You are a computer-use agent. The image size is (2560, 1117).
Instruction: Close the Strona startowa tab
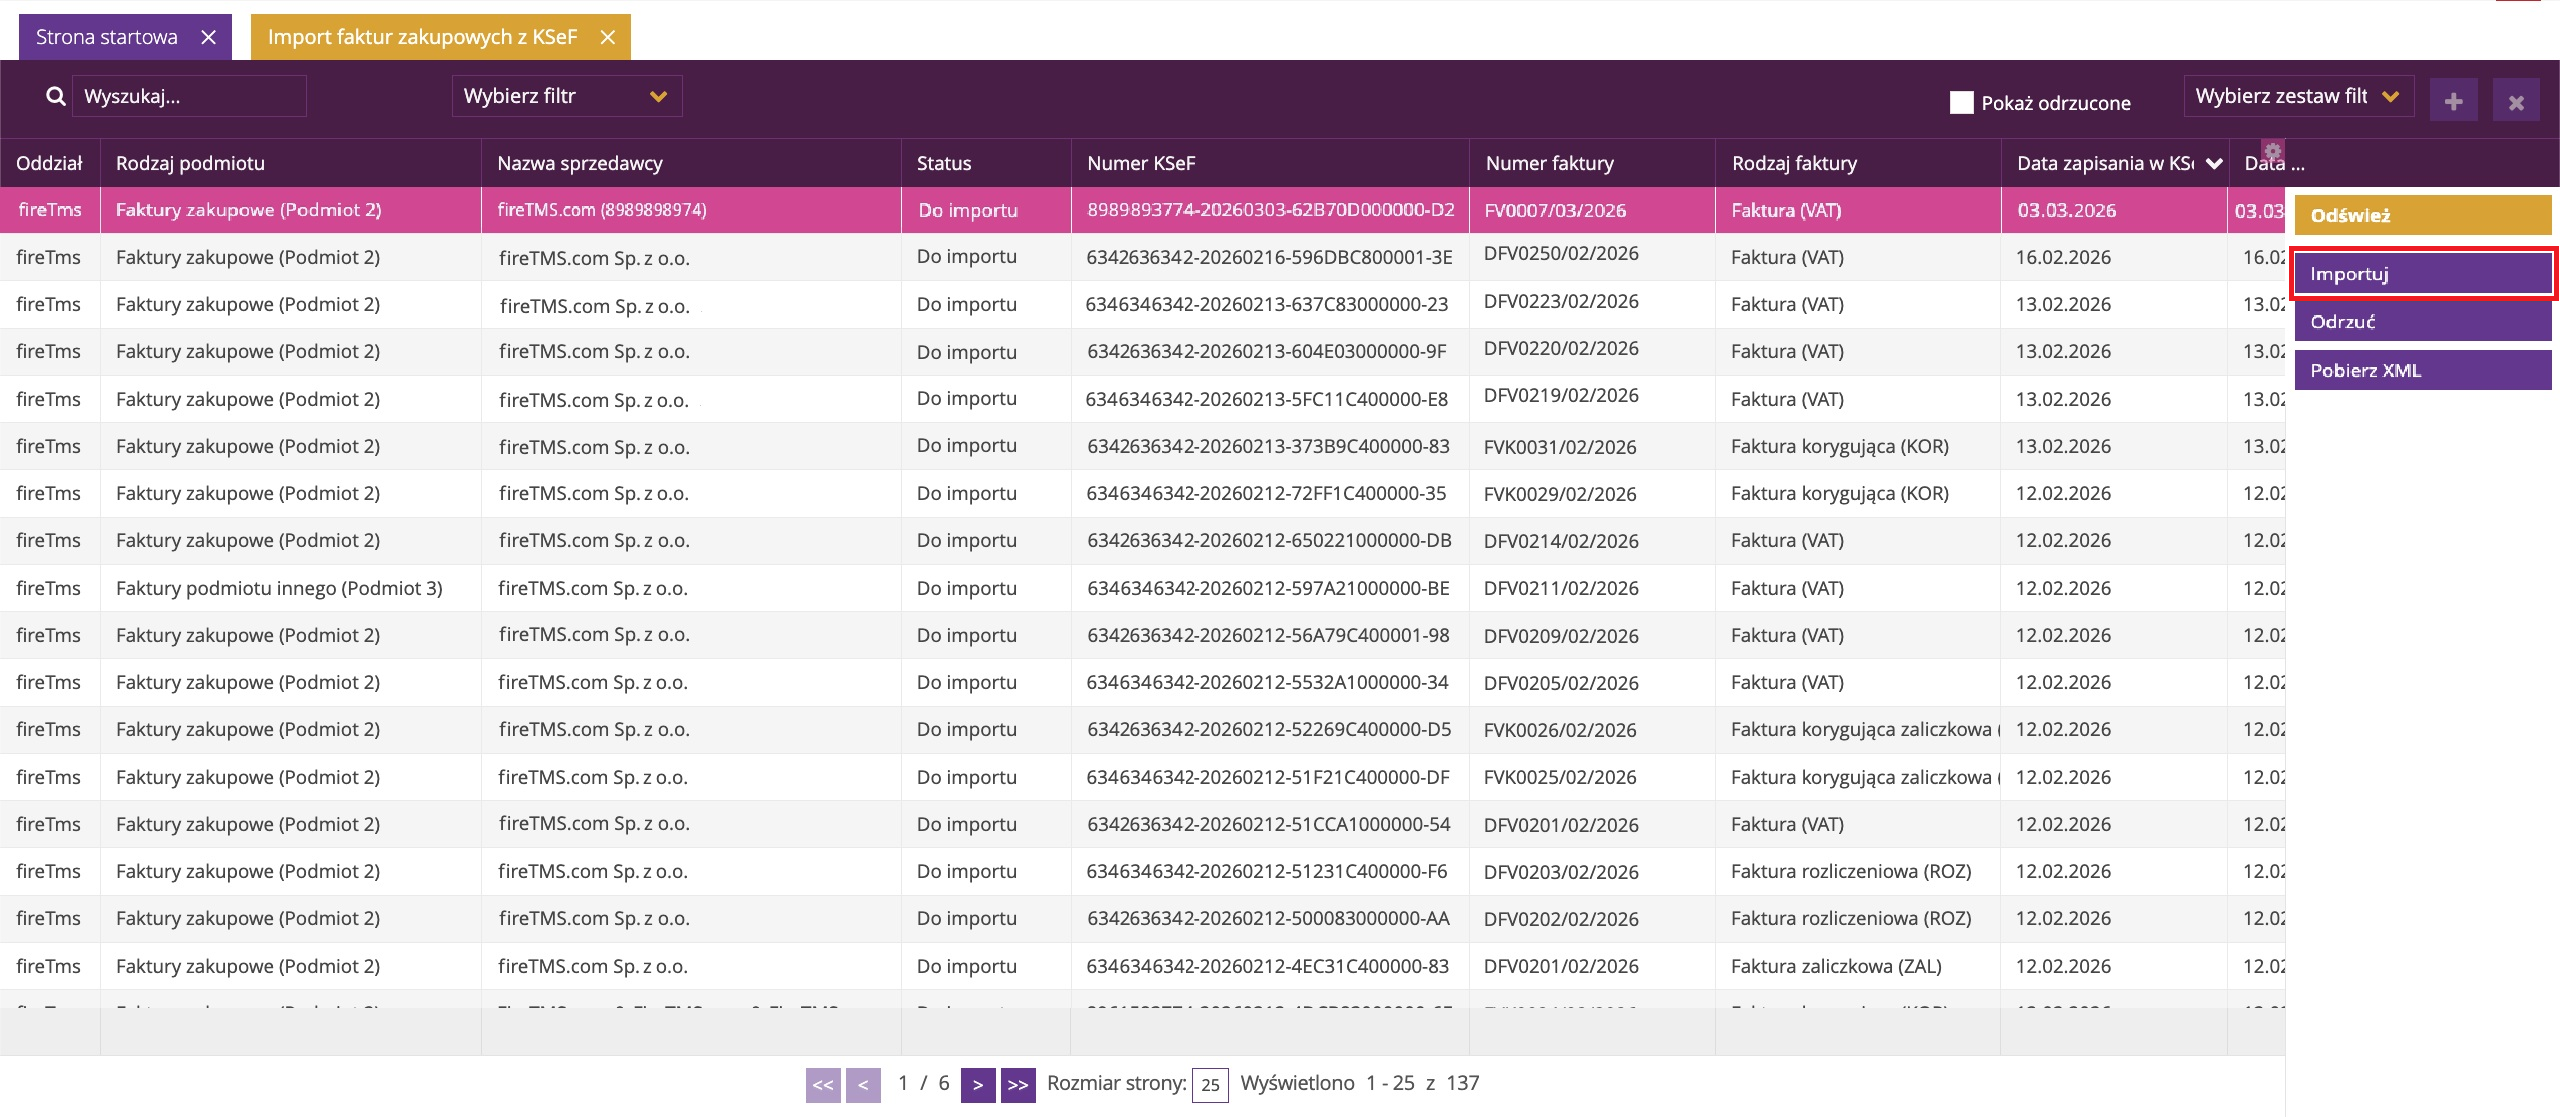(x=208, y=37)
